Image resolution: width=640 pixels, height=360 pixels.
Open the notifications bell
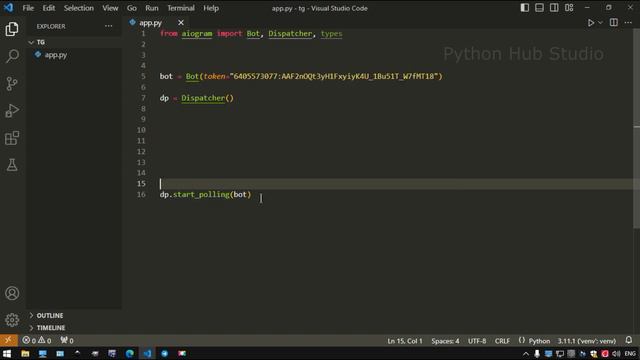pos(629,340)
